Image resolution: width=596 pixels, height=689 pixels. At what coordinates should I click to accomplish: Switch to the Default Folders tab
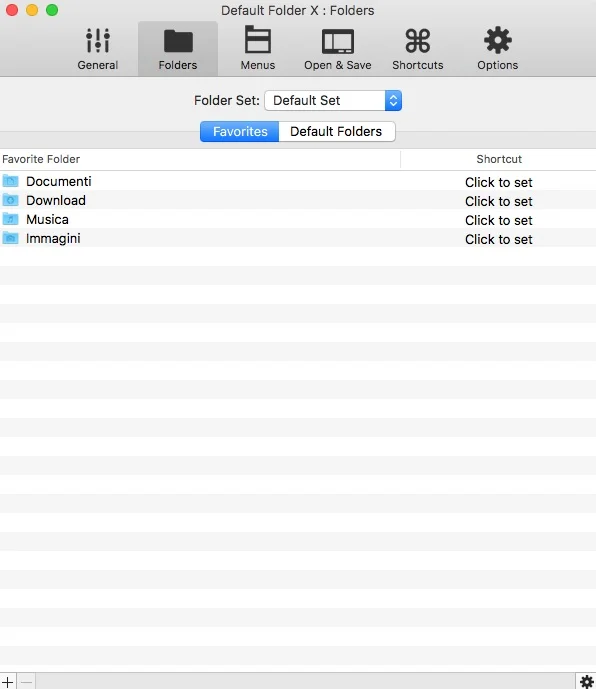pos(337,131)
